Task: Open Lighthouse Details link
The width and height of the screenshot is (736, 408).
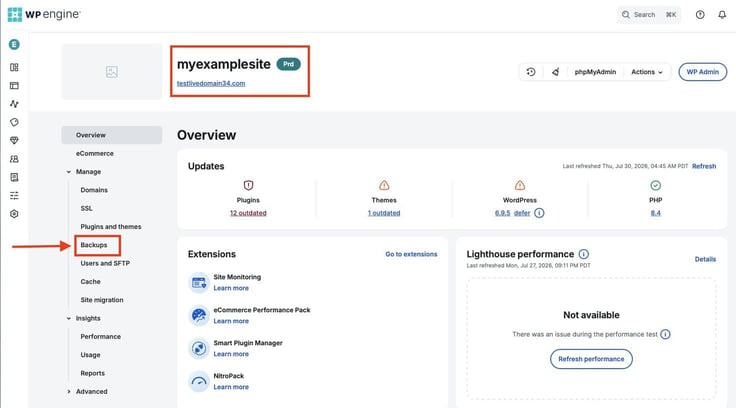Action: tap(705, 259)
